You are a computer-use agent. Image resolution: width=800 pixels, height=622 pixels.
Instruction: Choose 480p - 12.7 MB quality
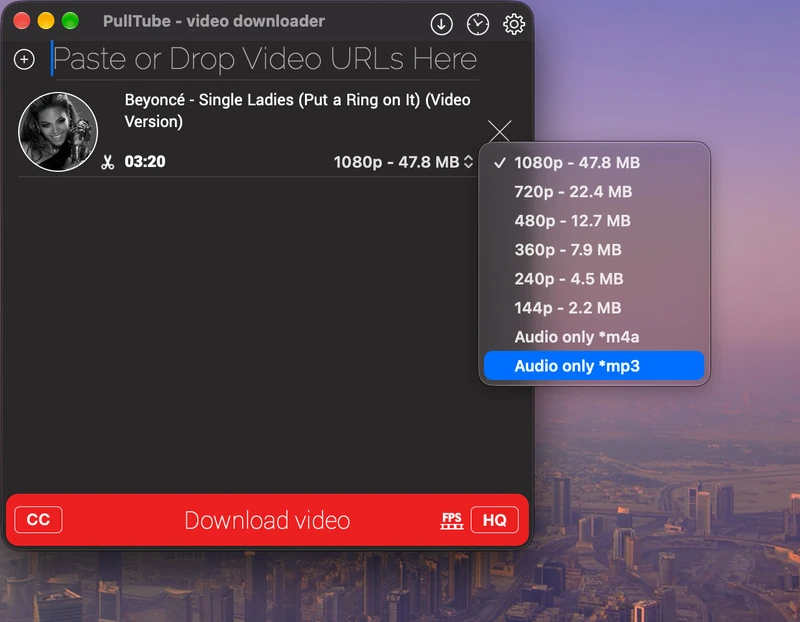coord(594,220)
